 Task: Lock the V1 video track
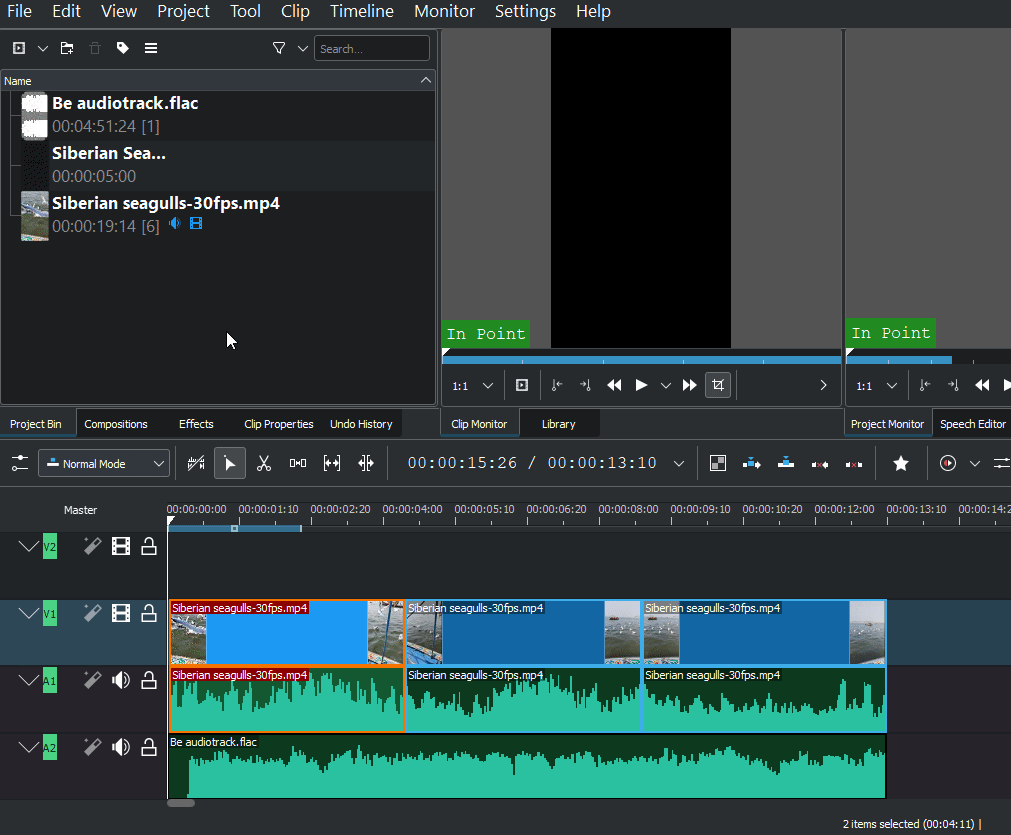(149, 613)
